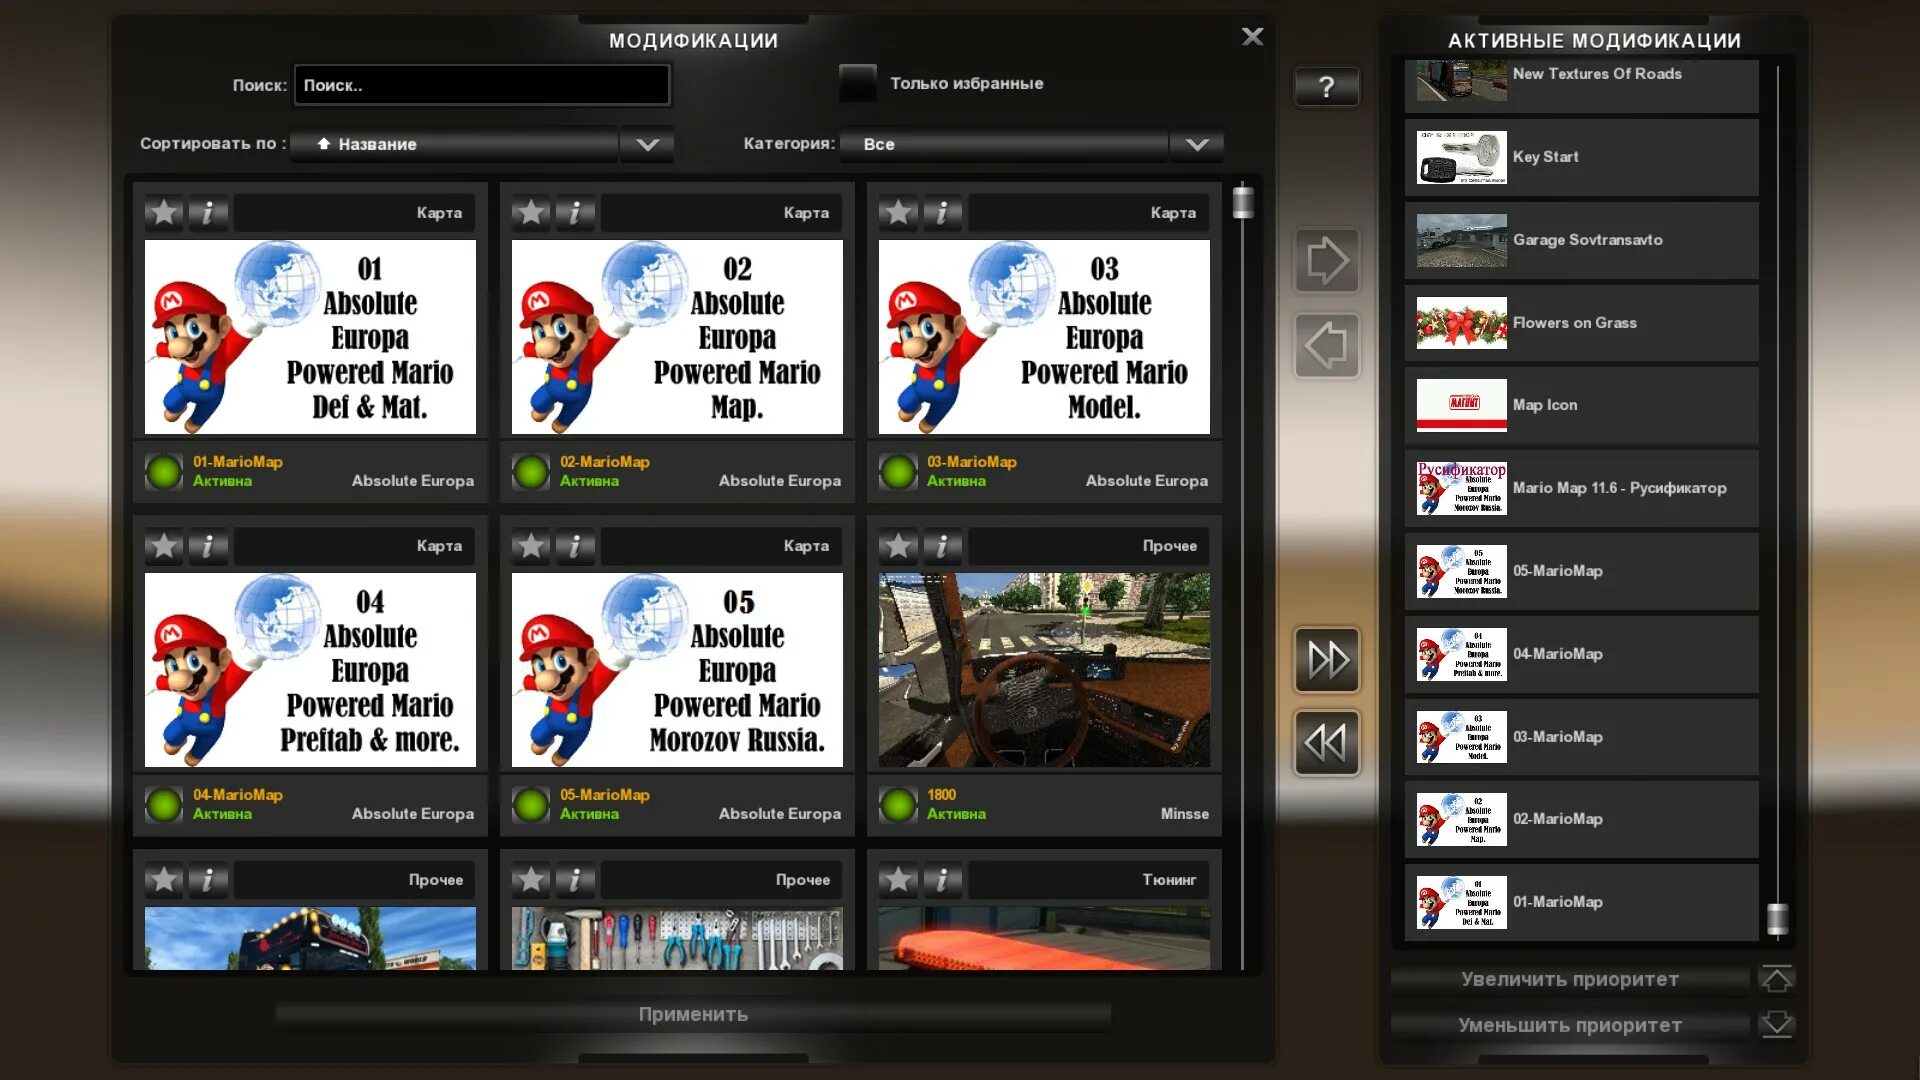Select Key Start in active modifications list
Image resolution: width=1920 pixels, height=1080 pixels.
tap(1581, 157)
